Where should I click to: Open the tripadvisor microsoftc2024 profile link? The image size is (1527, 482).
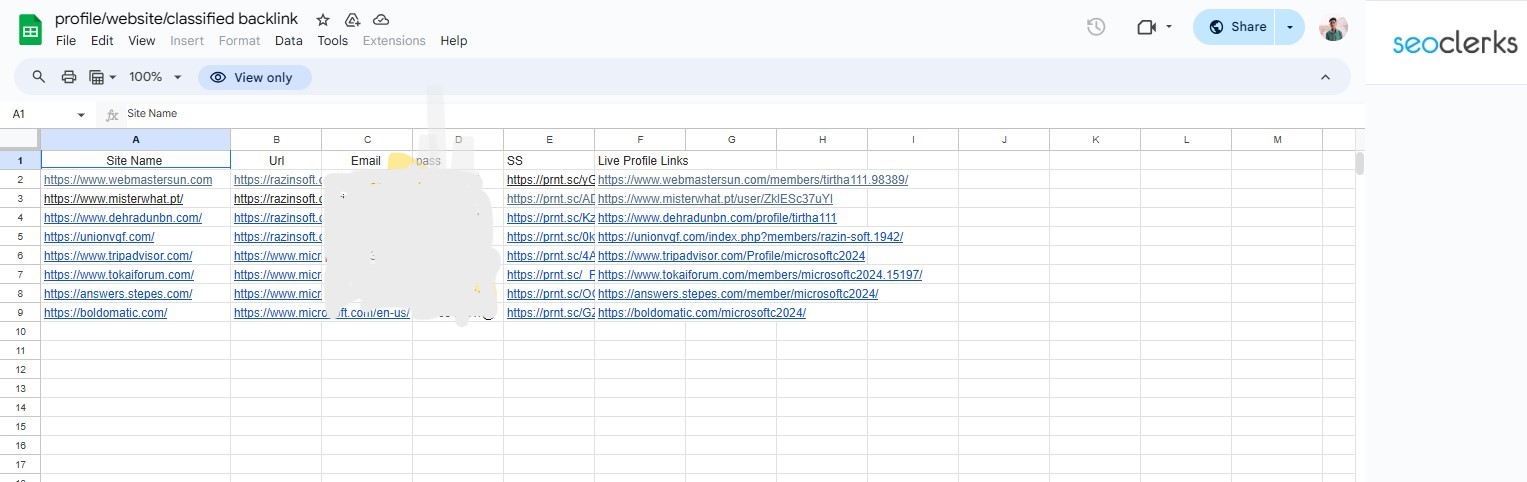pos(731,256)
